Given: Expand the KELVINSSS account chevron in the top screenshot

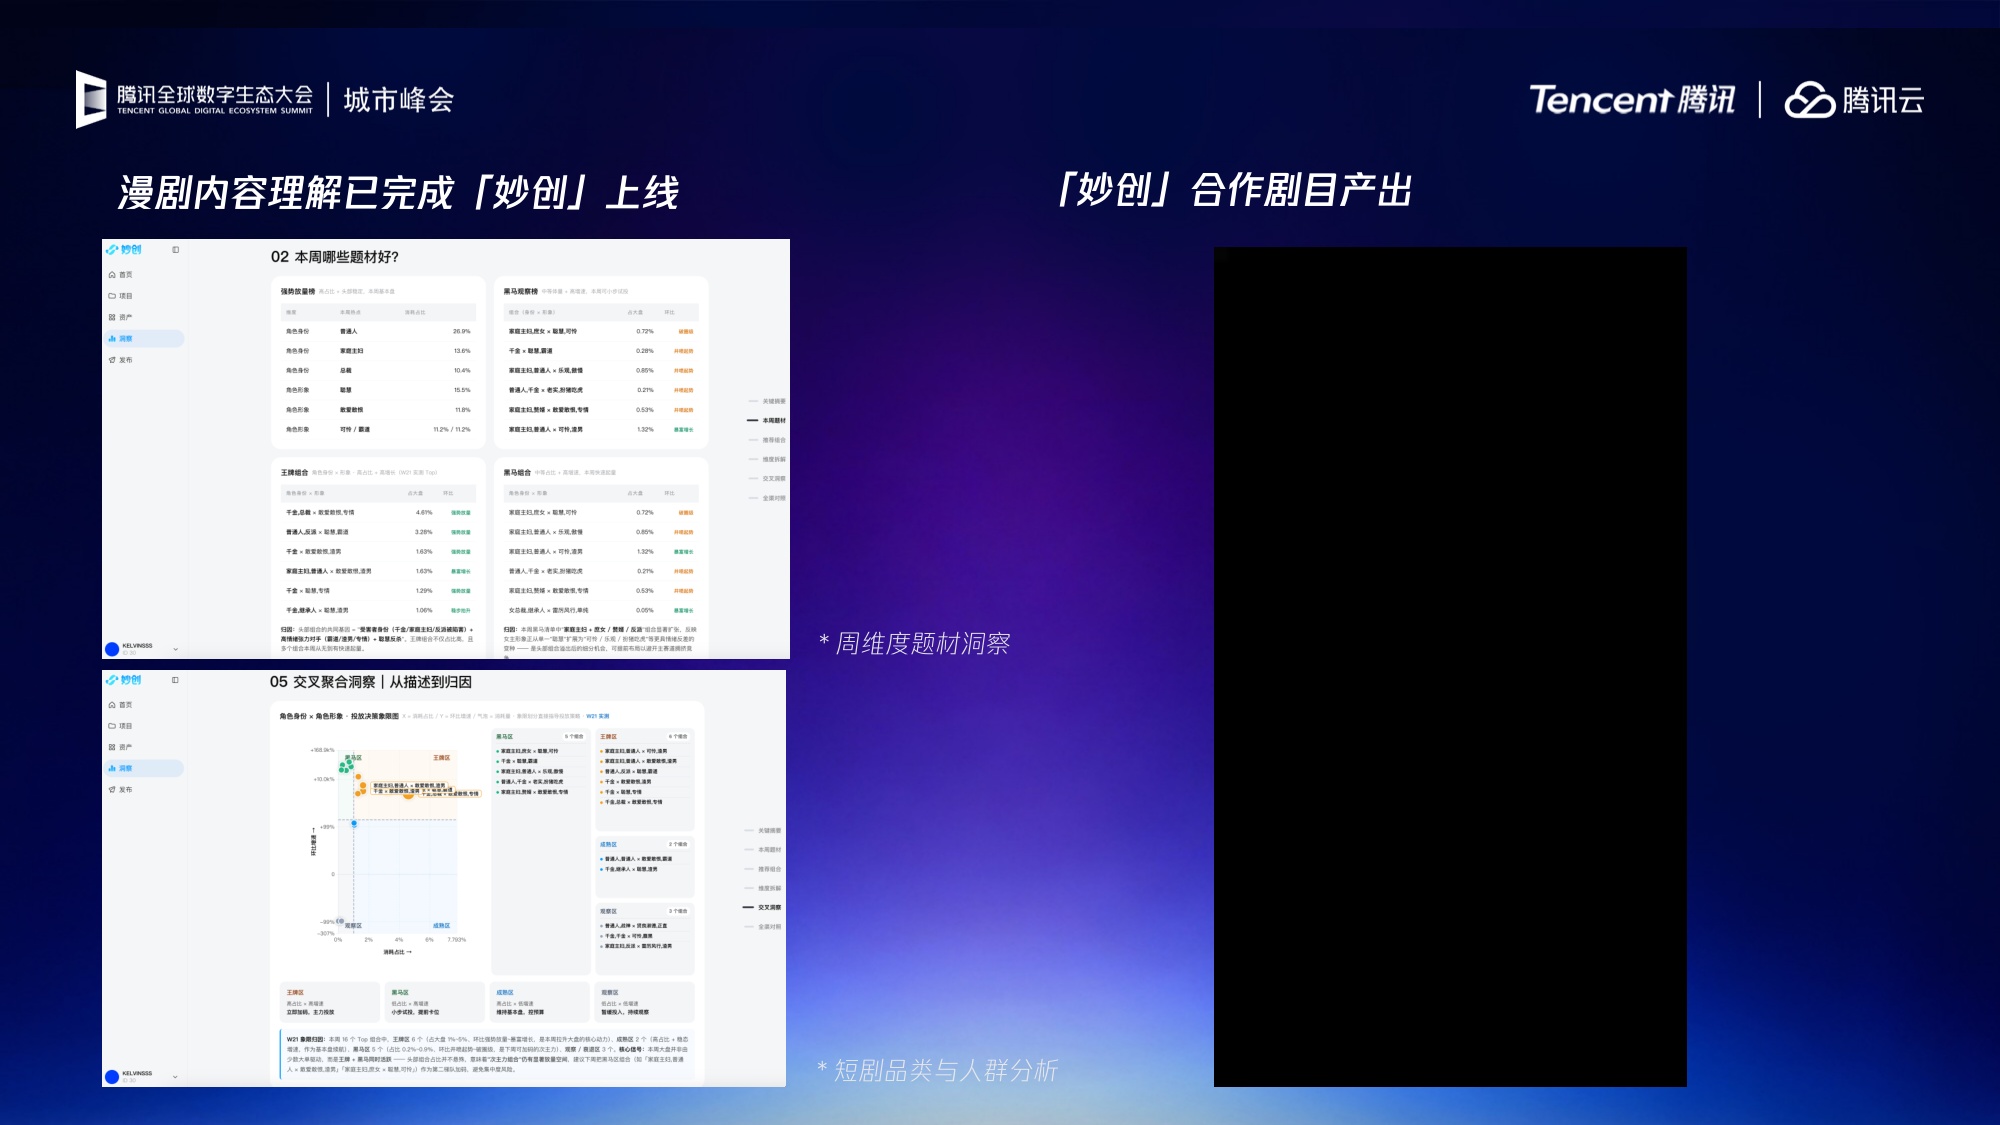Looking at the screenshot, I should pos(176,649).
